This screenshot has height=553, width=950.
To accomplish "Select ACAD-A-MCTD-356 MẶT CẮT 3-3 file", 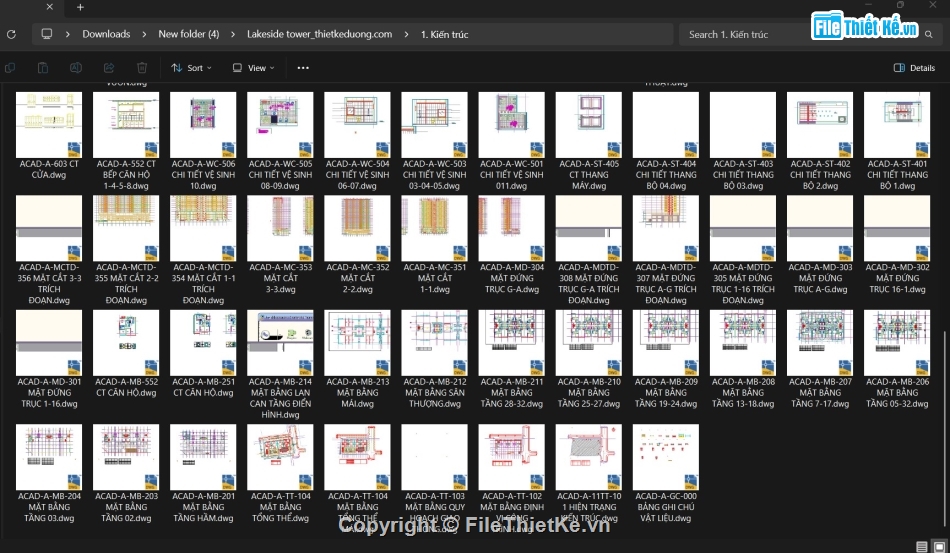I will pos(49,250).
